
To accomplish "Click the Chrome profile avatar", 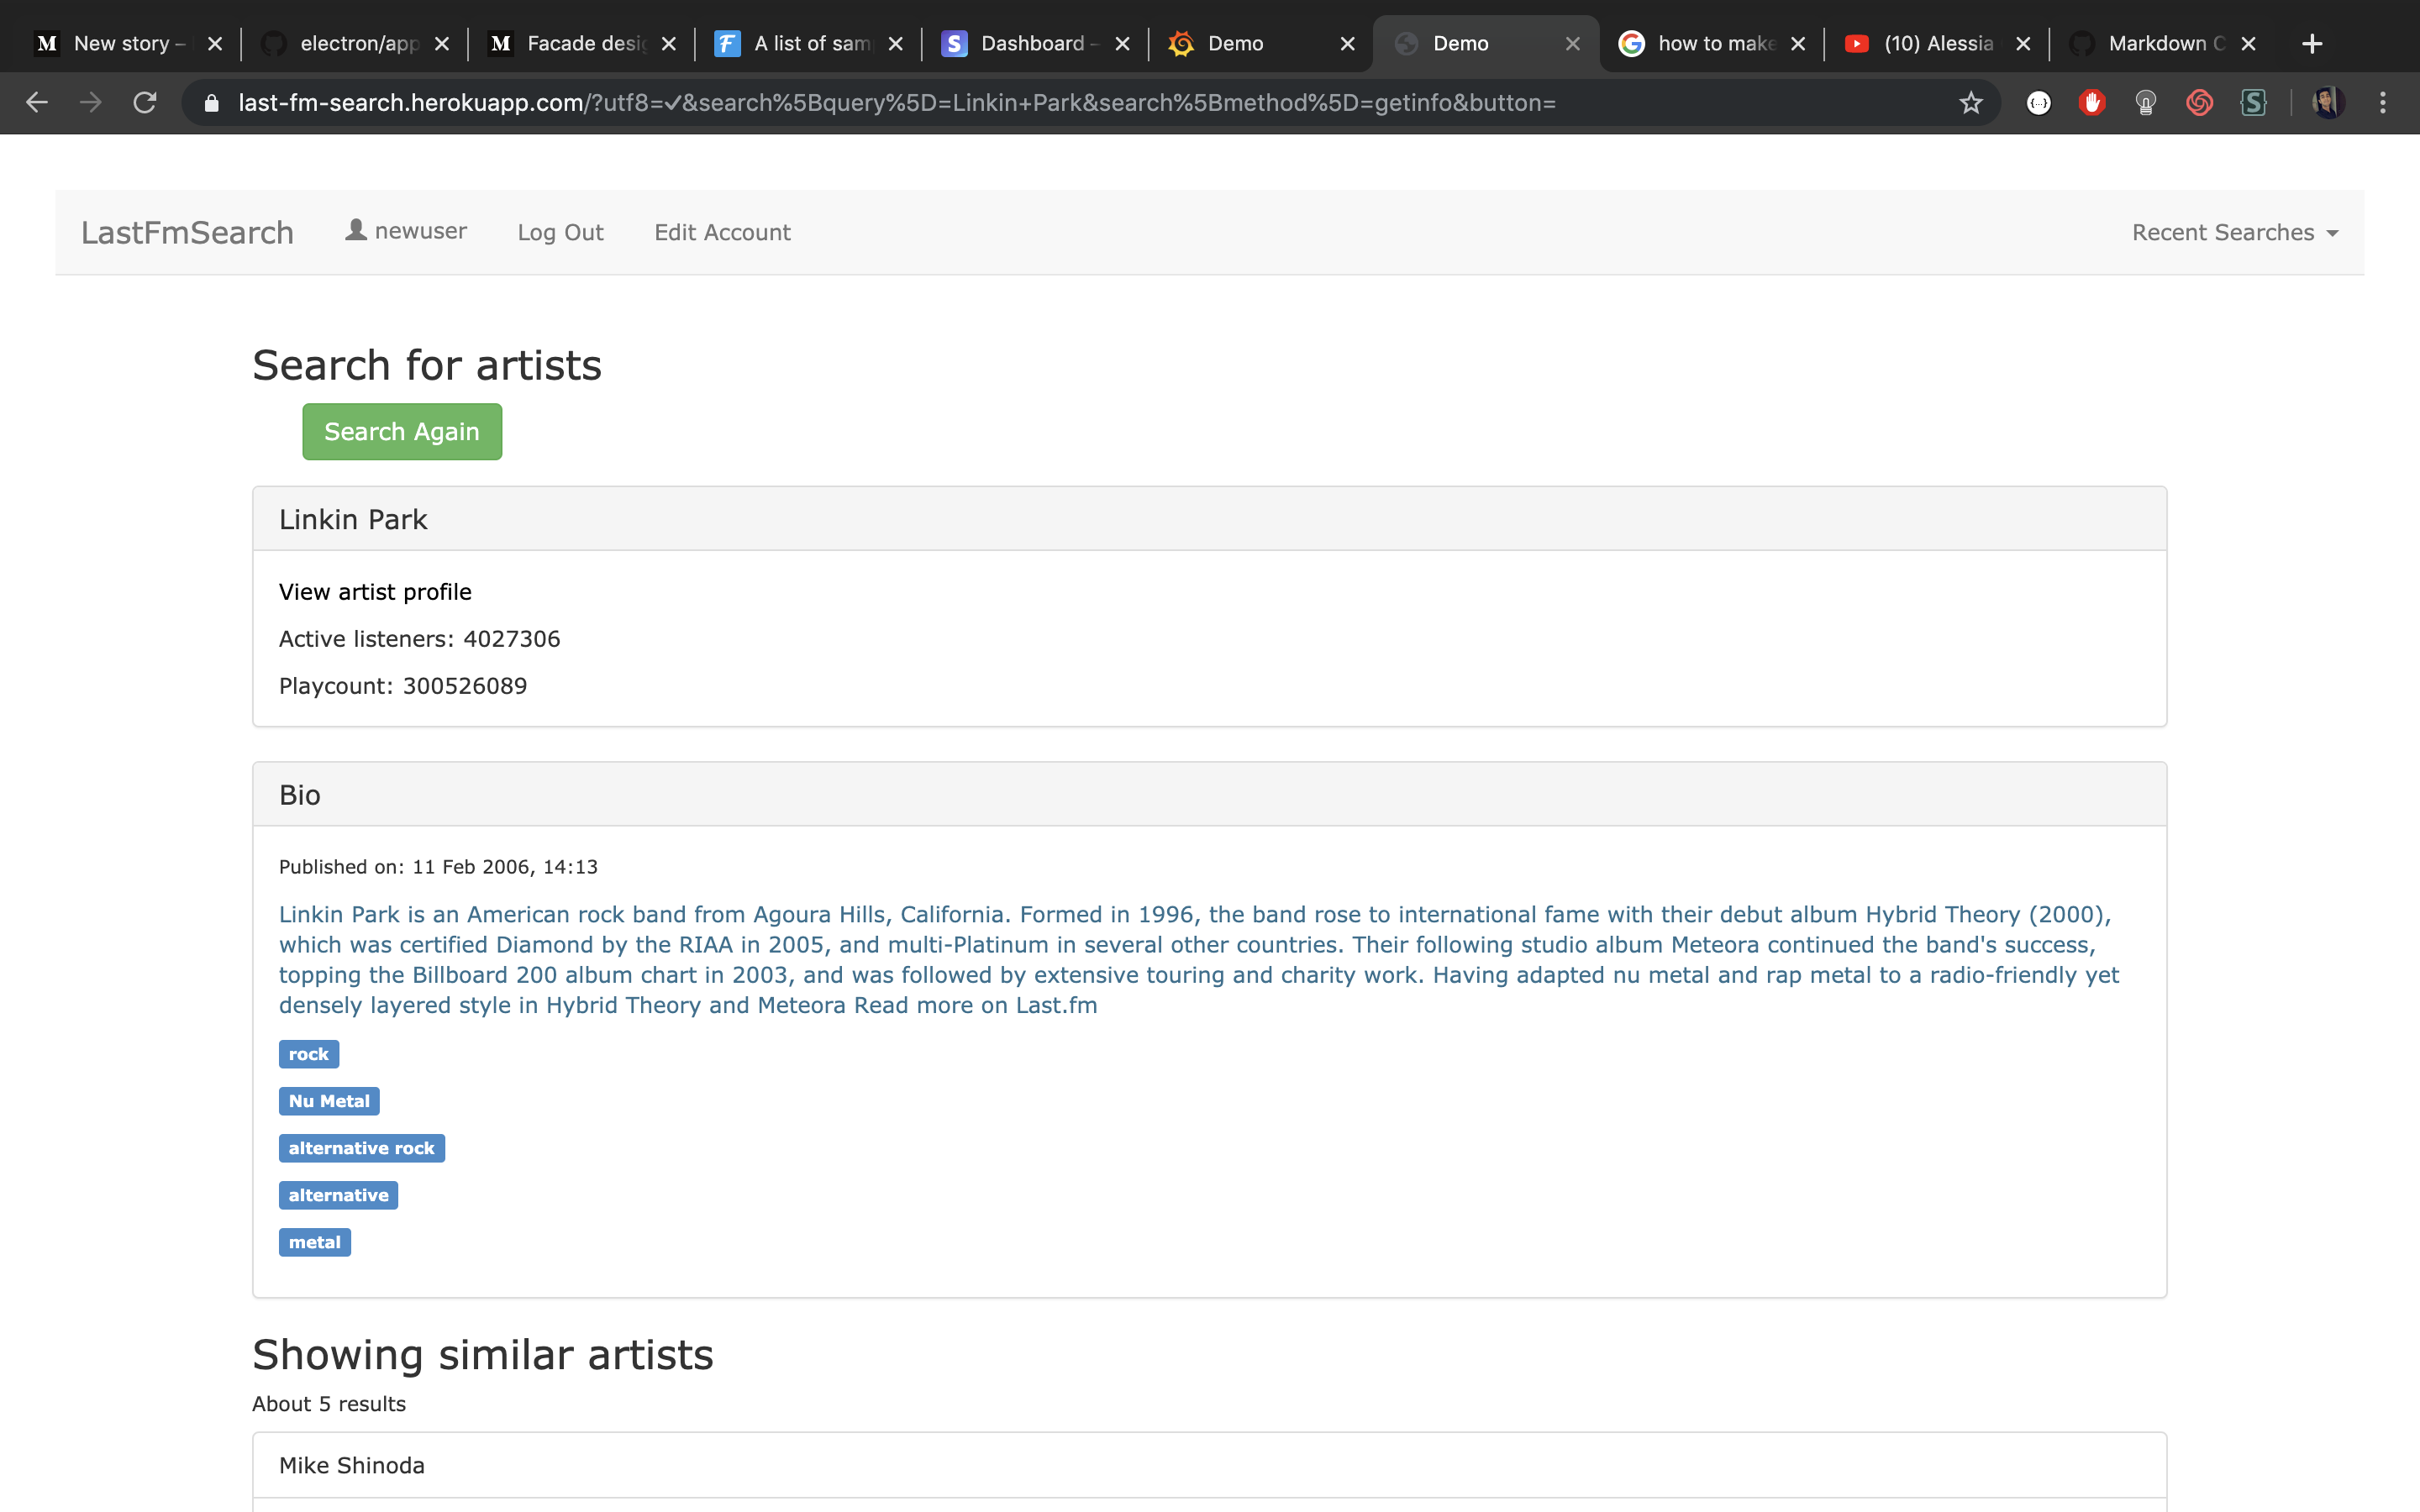I will tap(2328, 102).
